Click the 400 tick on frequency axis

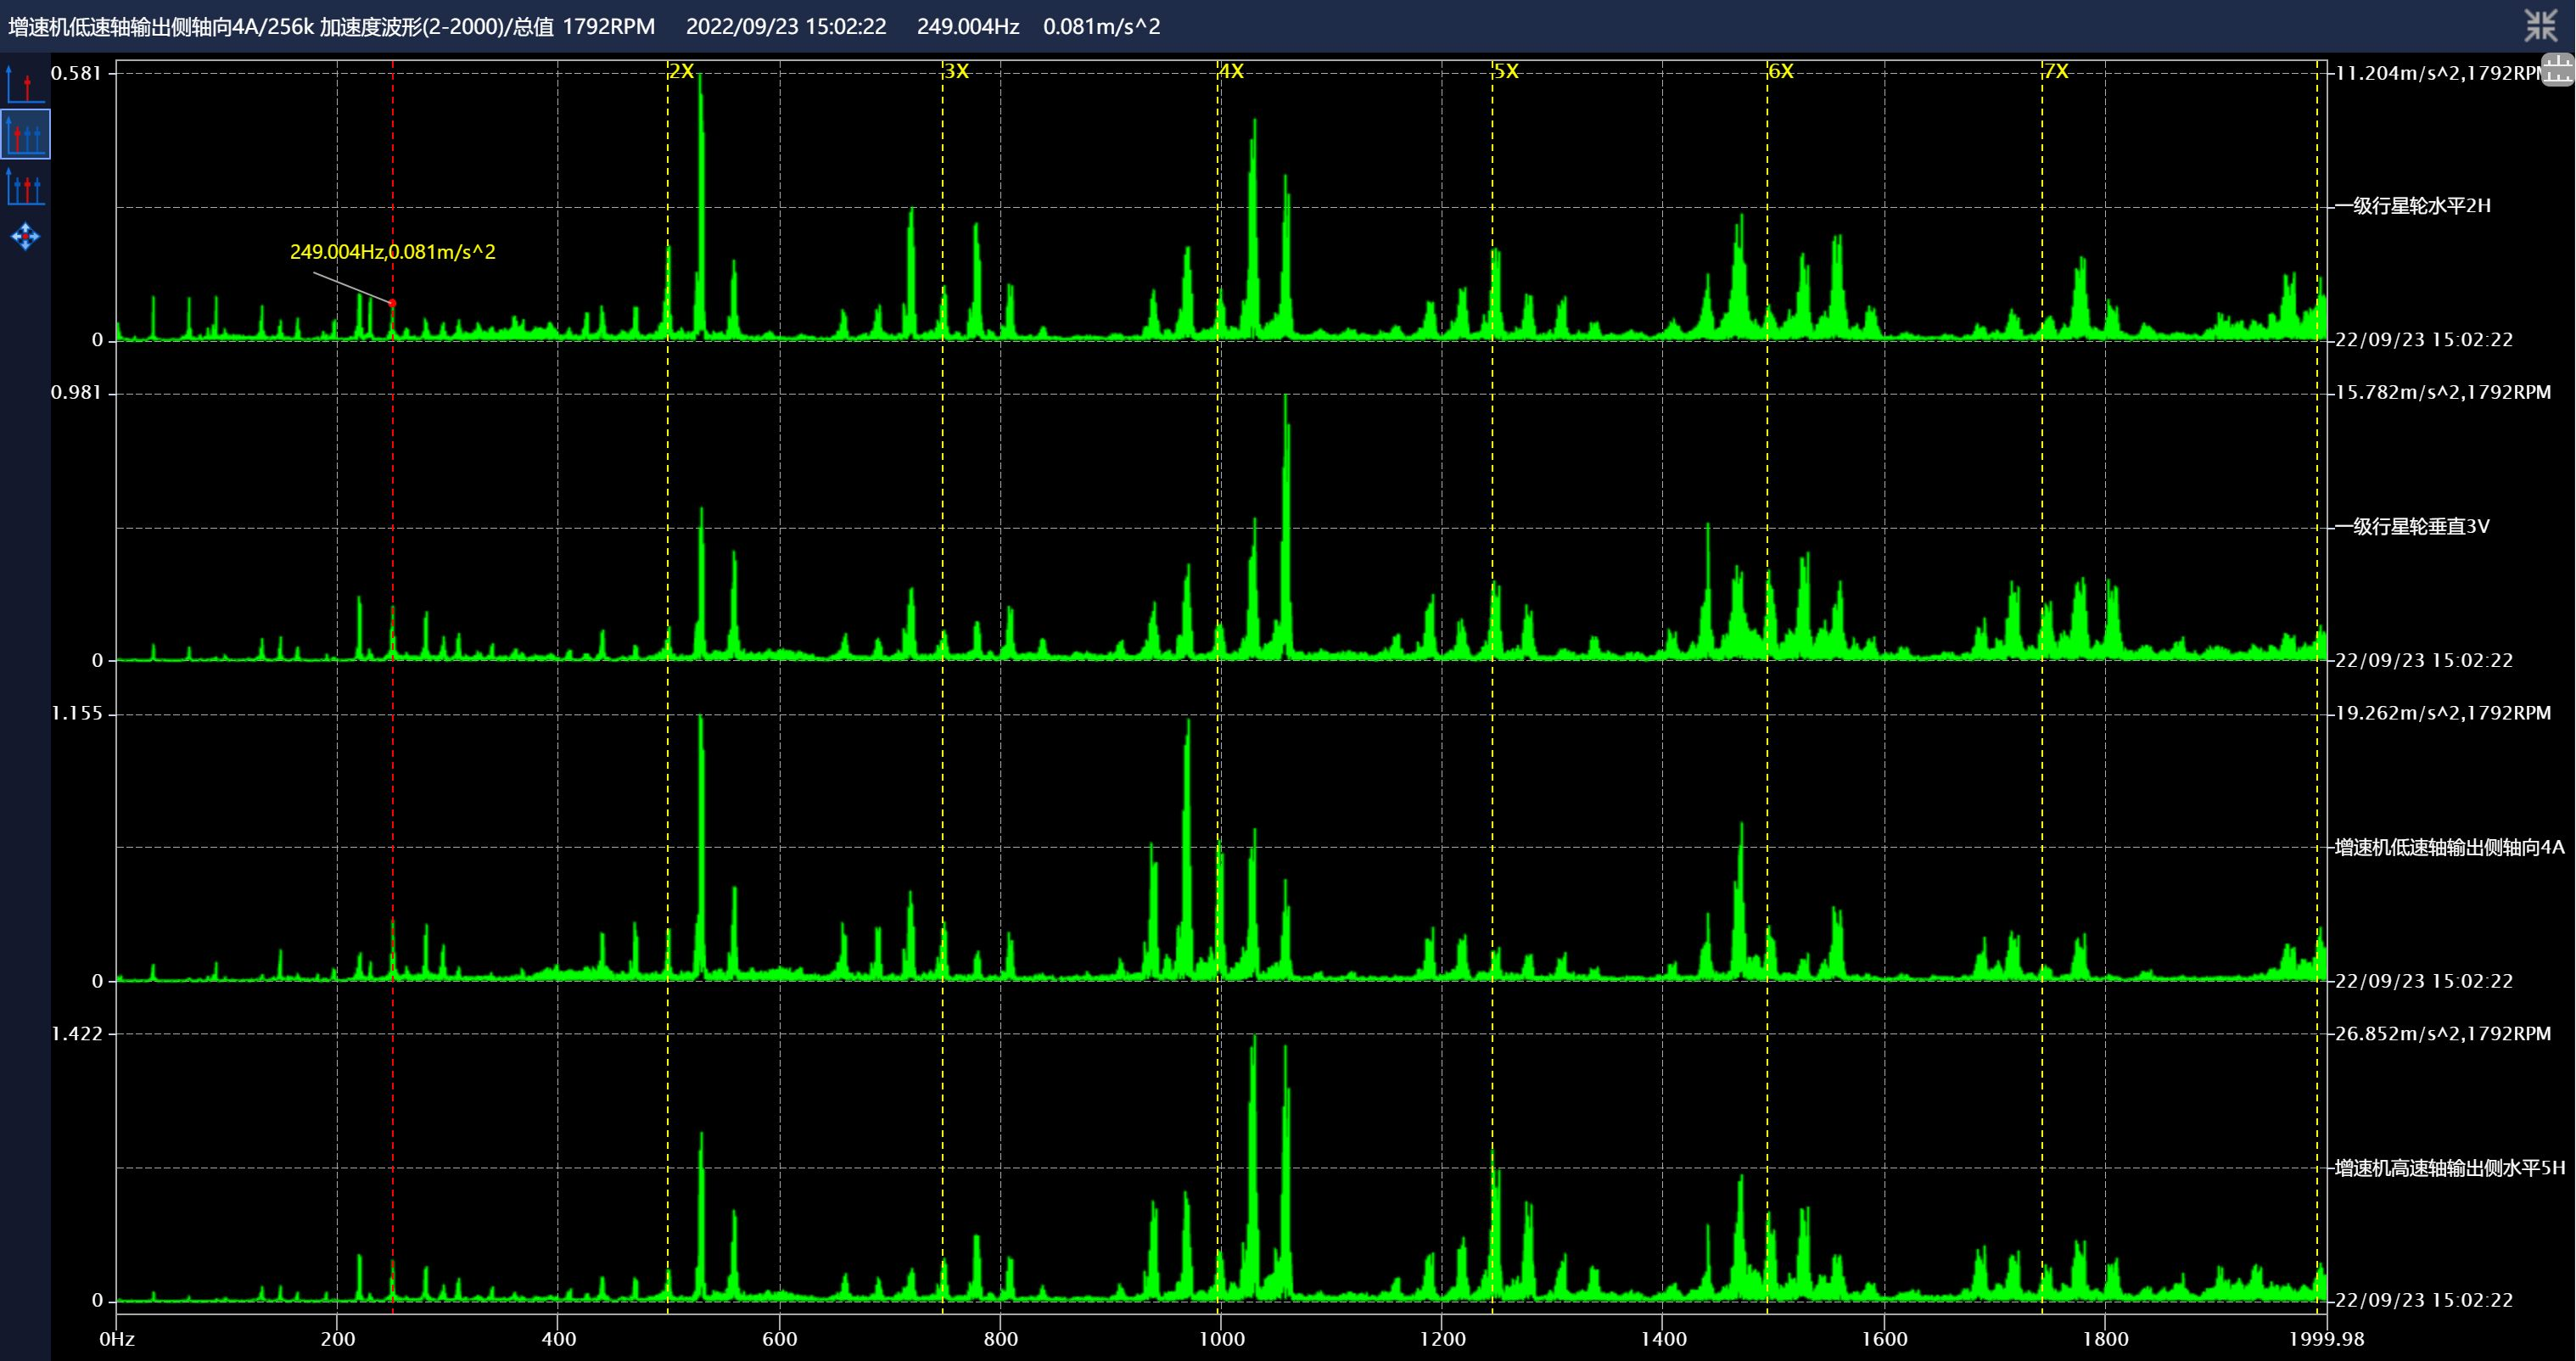tap(559, 1338)
